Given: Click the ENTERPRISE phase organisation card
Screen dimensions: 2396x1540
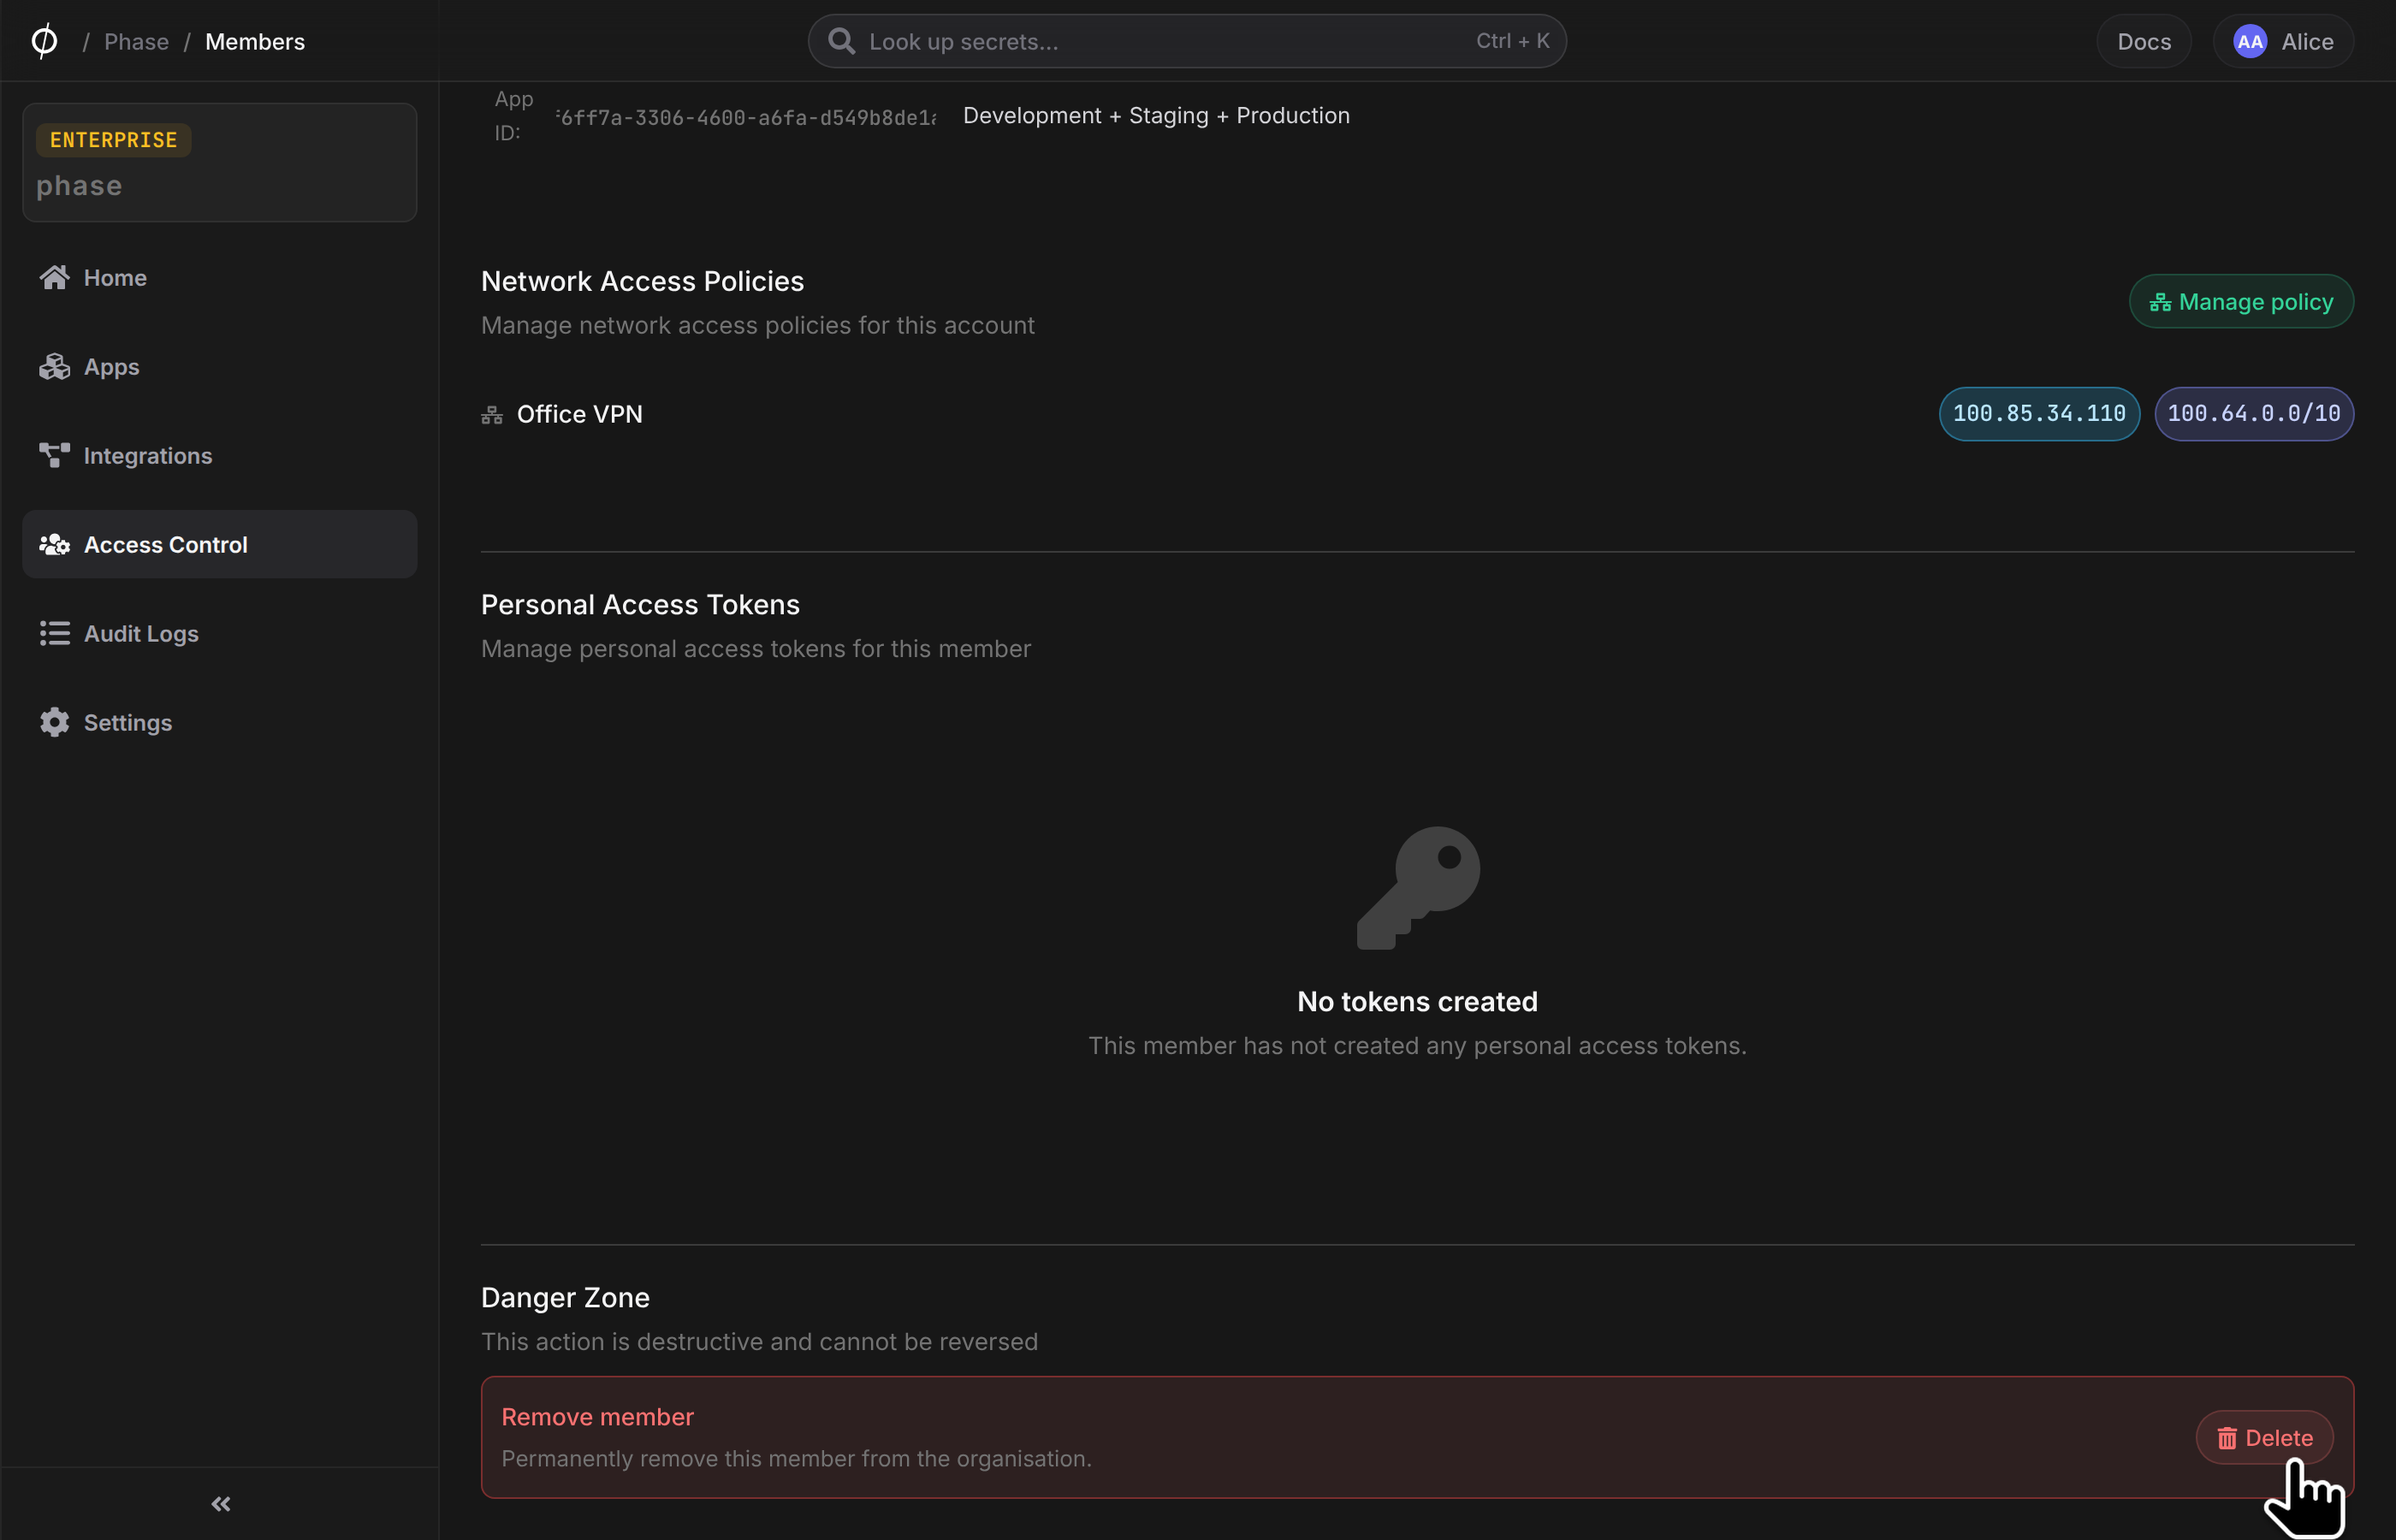Looking at the screenshot, I should [x=219, y=162].
